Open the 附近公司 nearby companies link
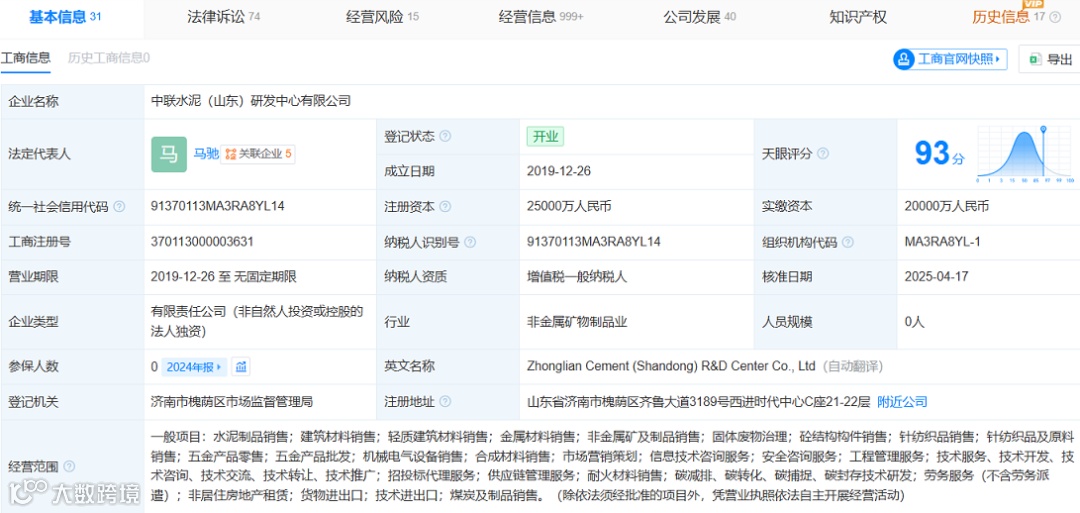Viewport: 1080px width, 513px height. 902,401
